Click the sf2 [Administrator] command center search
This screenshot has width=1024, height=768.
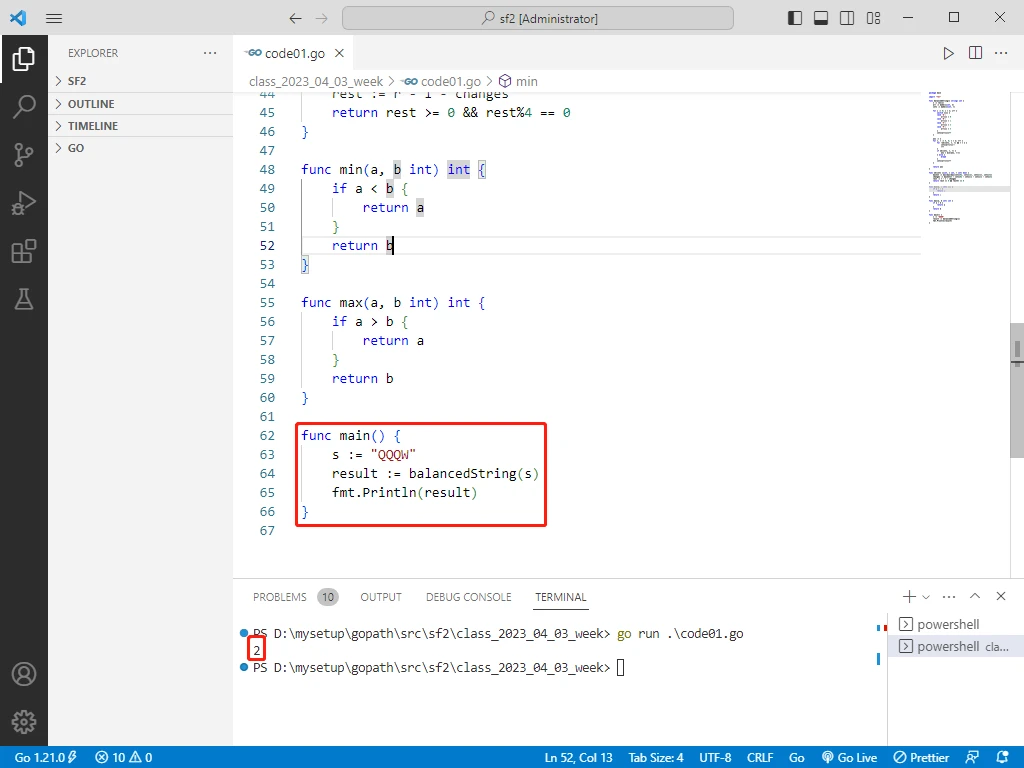tap(537, 18)
